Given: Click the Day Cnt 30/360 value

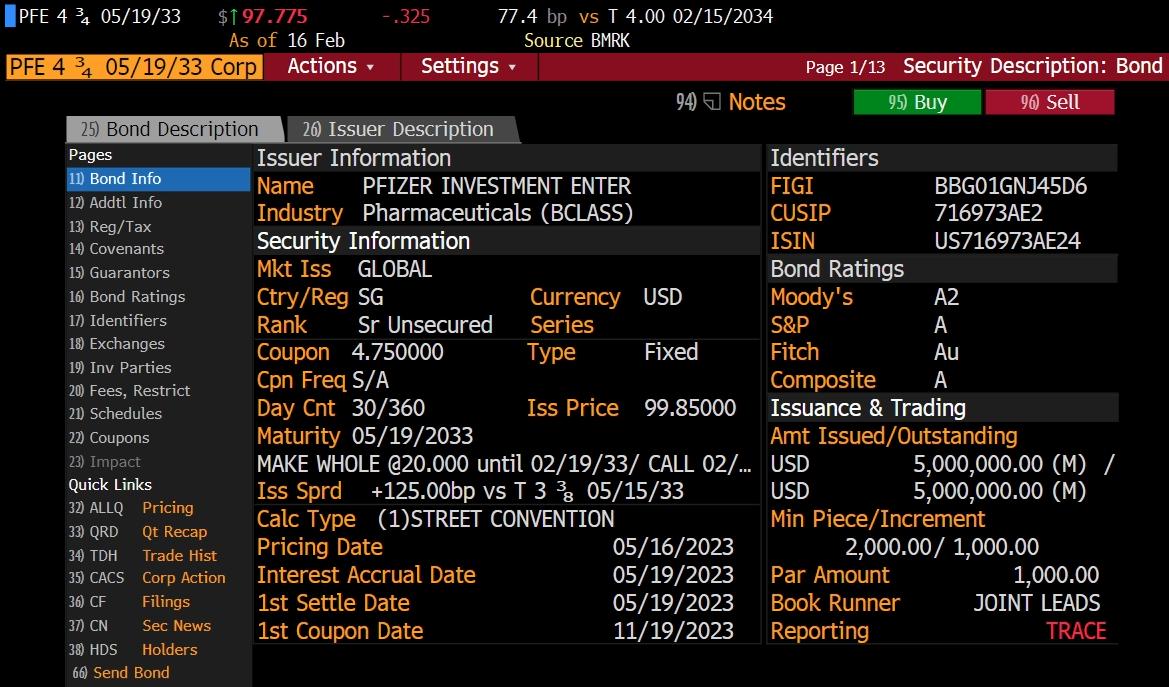Looking at the screenshot, I should coord(388,408).
